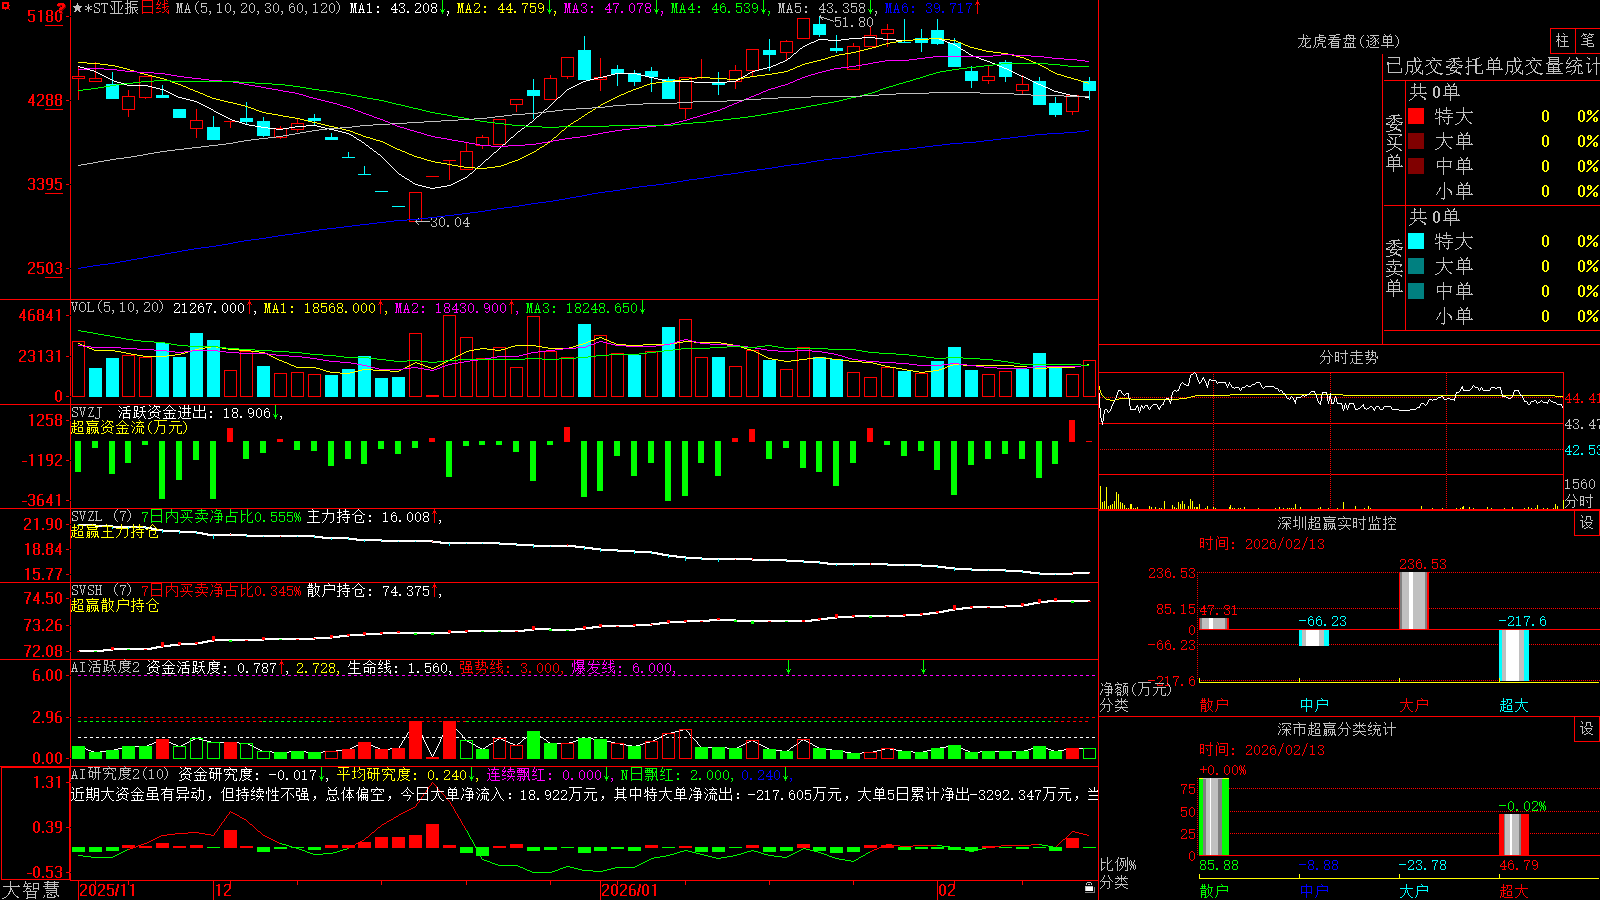
Task: Click the 日线 period label
Action: [x=155, y=8]
